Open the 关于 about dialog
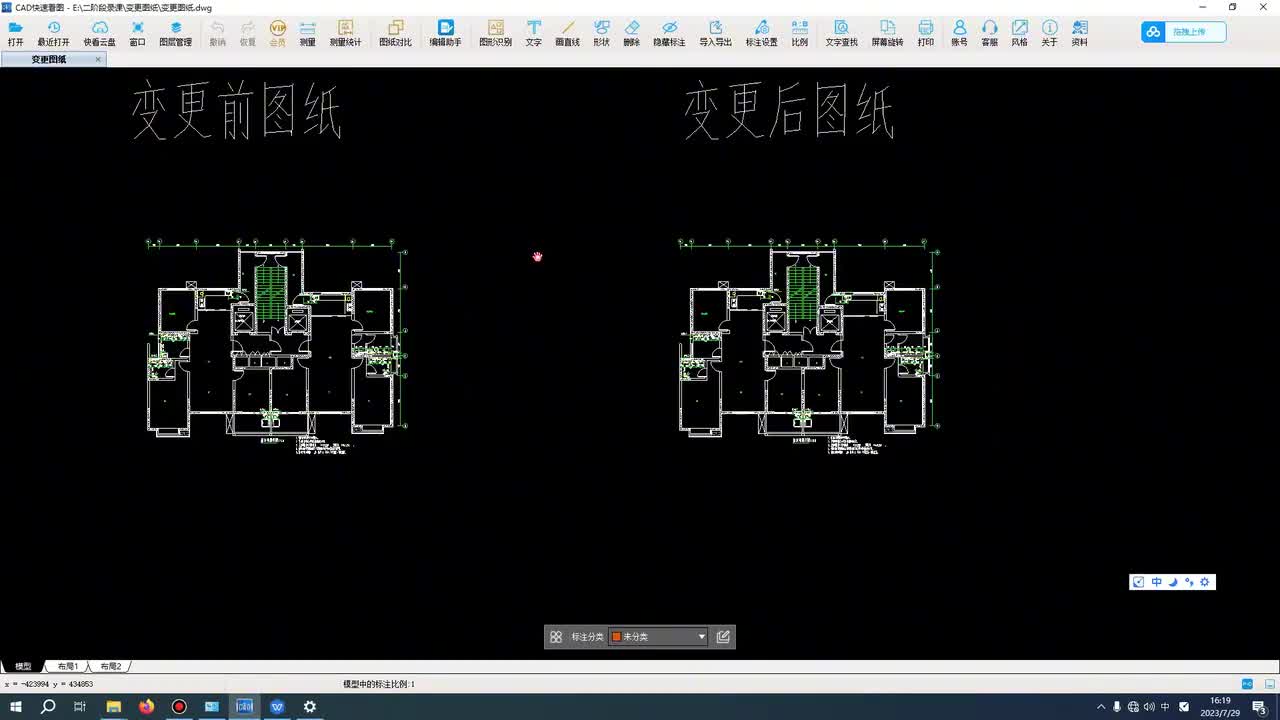1280x720 pixels. click(x=1050, y=33)
